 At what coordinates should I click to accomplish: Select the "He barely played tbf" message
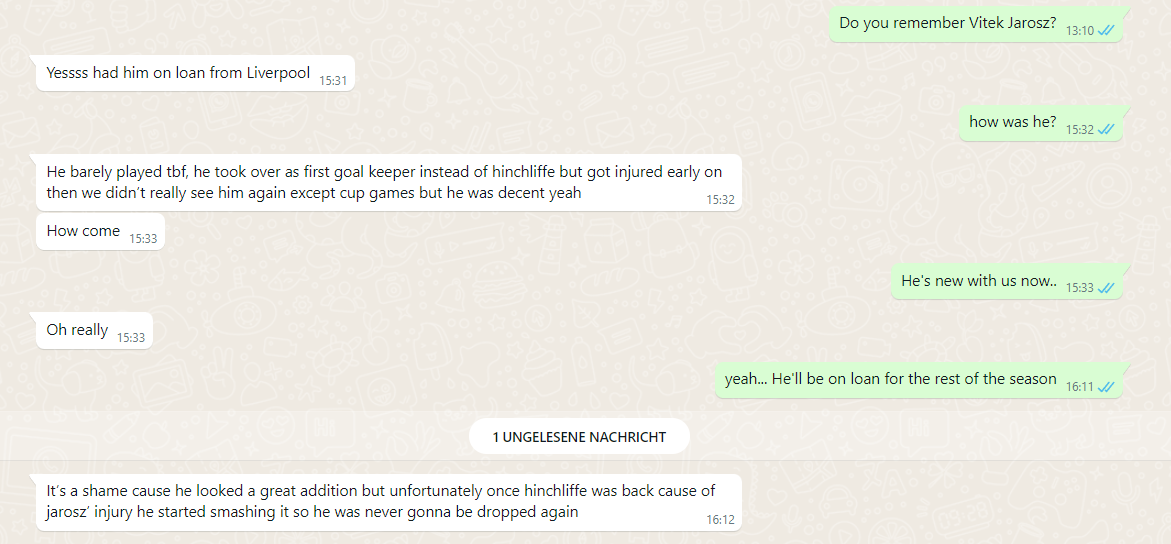pyautogui.click(x=388, y=183)
